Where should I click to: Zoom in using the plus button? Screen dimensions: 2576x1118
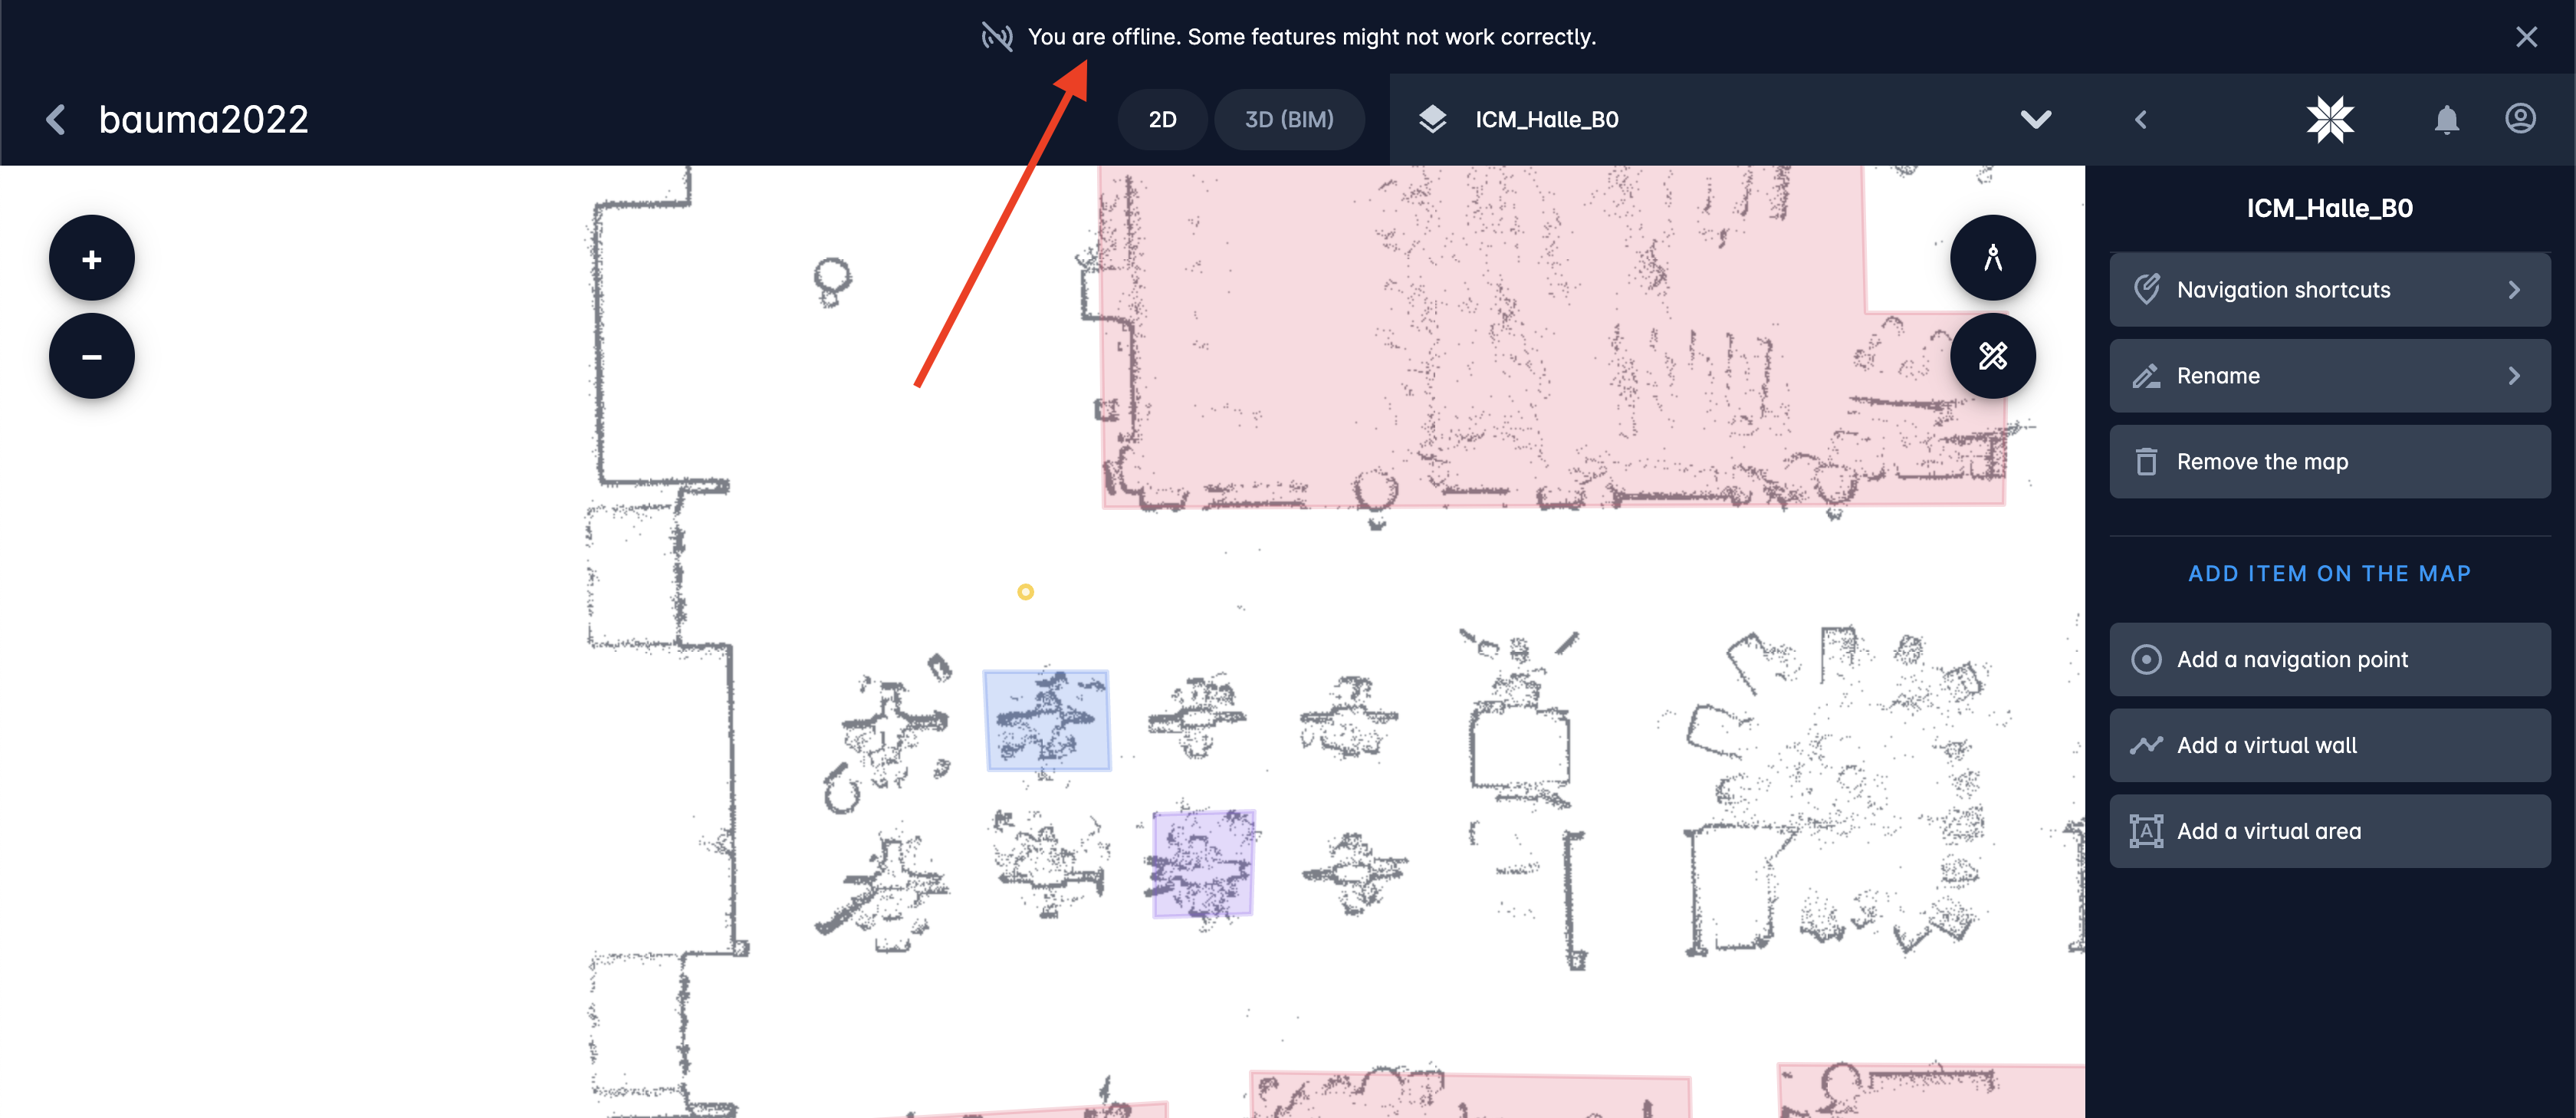(x=92, y=260)
